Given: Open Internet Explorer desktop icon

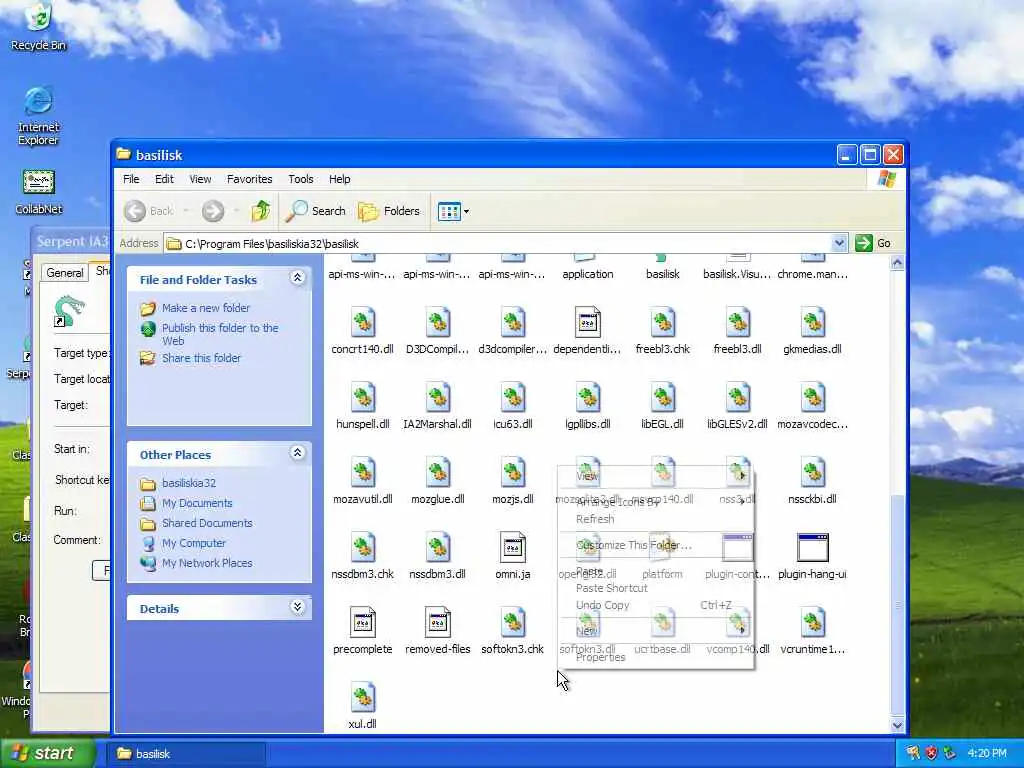Looking at the screenshot, I should pos(39,116).
